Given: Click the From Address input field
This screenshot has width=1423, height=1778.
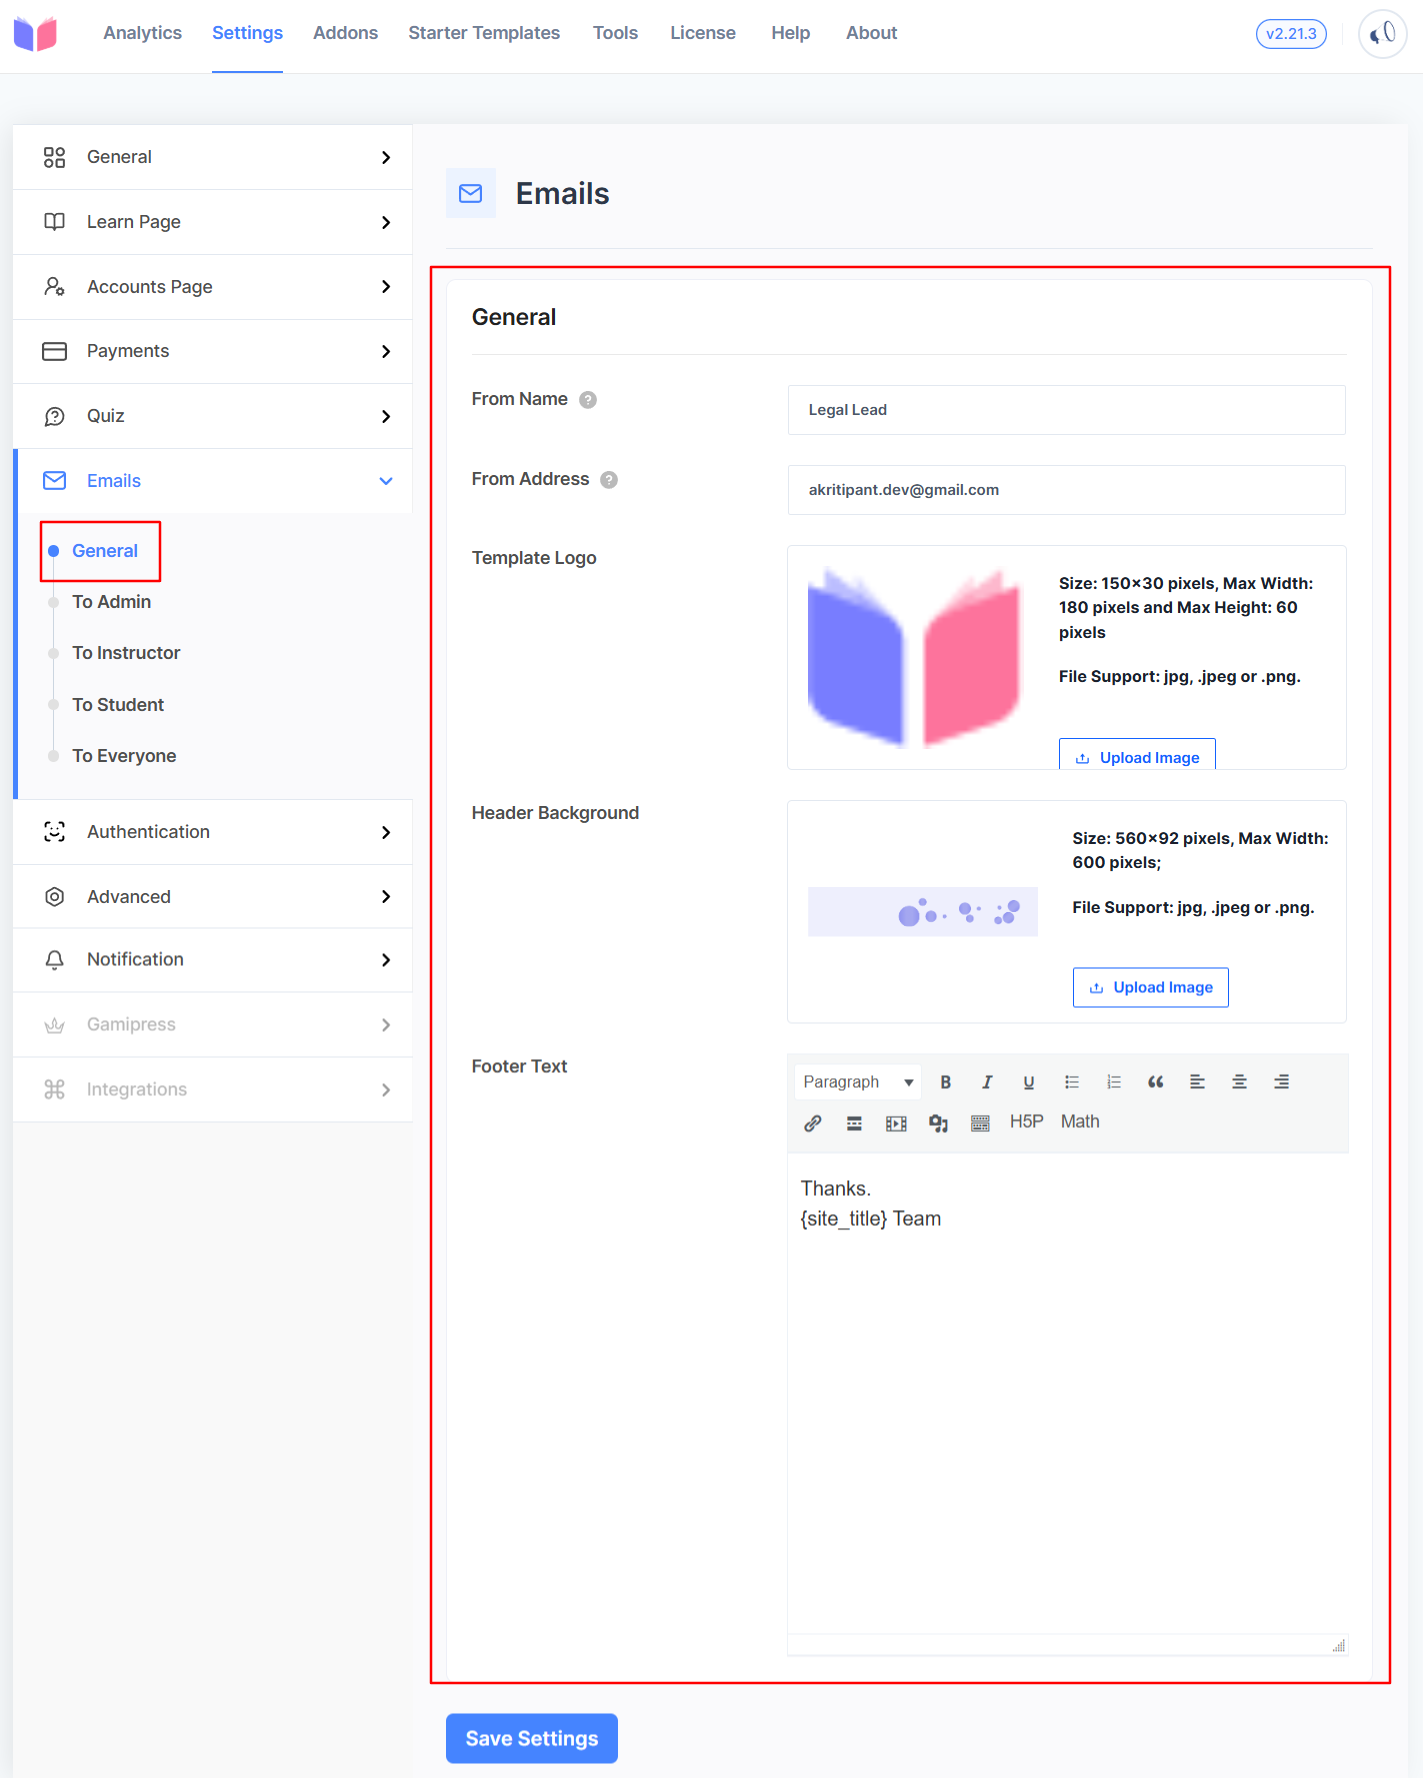Looking at the screenshot, I should tap(1067, 490).
